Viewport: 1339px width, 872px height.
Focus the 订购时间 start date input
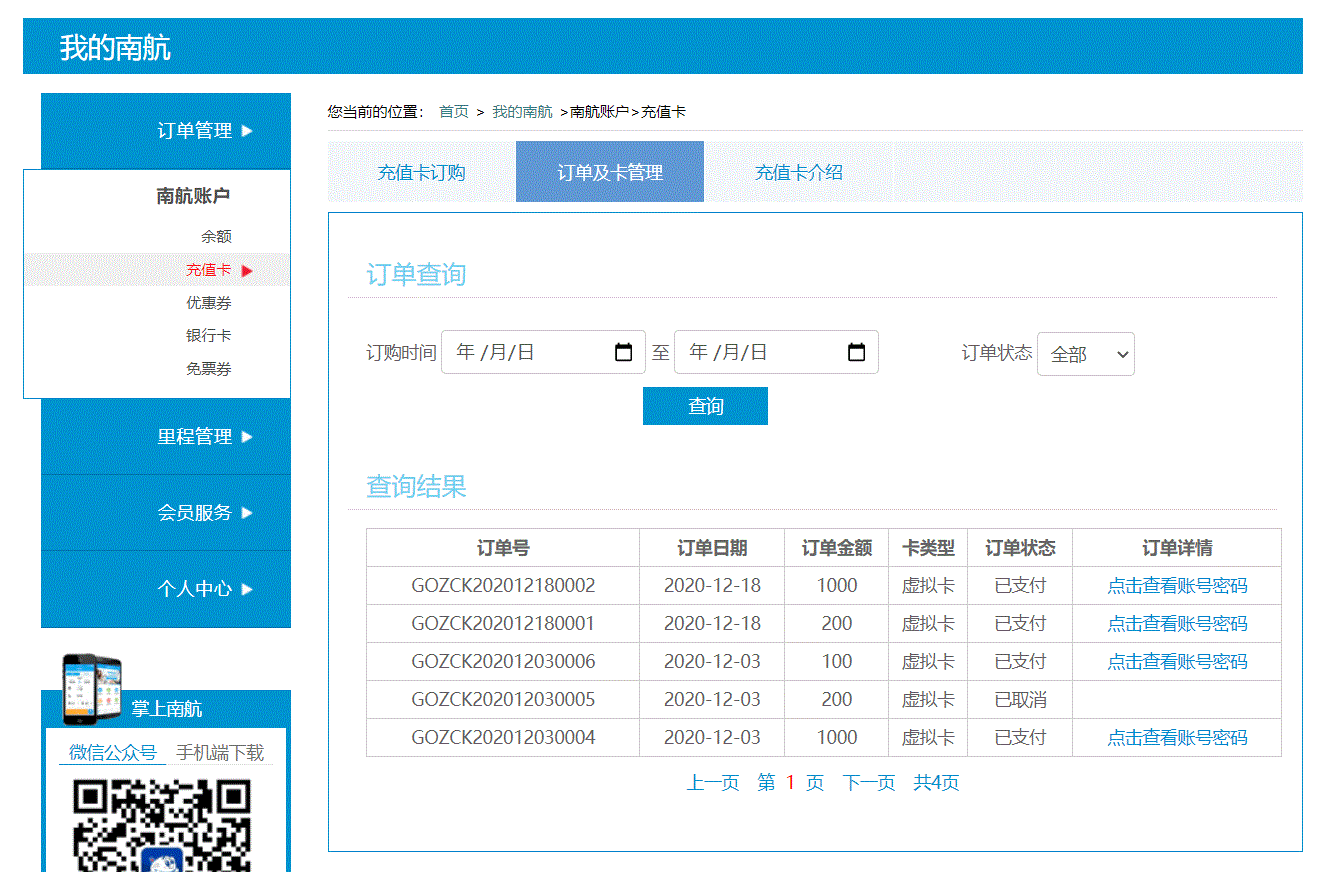tap(543, 352)
